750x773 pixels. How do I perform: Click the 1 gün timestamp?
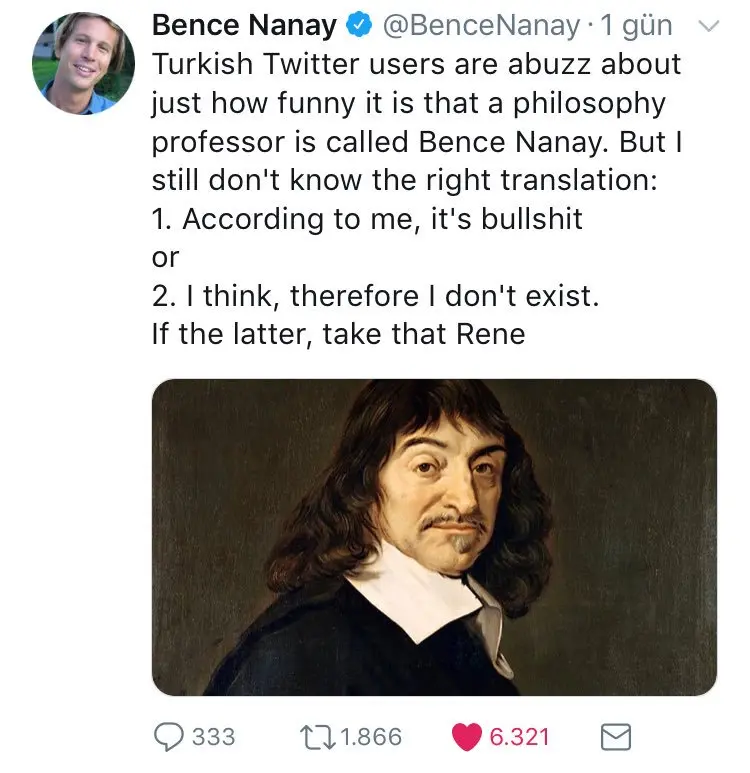(637, 26)
